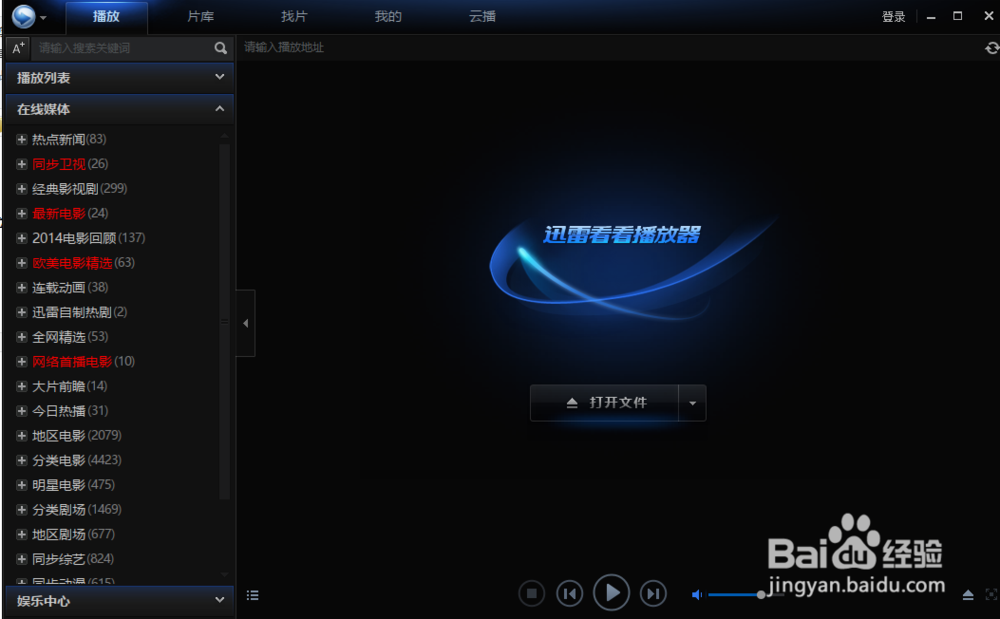Click the stop playback button
The image size is (1000, 619).
pos(531,594)
